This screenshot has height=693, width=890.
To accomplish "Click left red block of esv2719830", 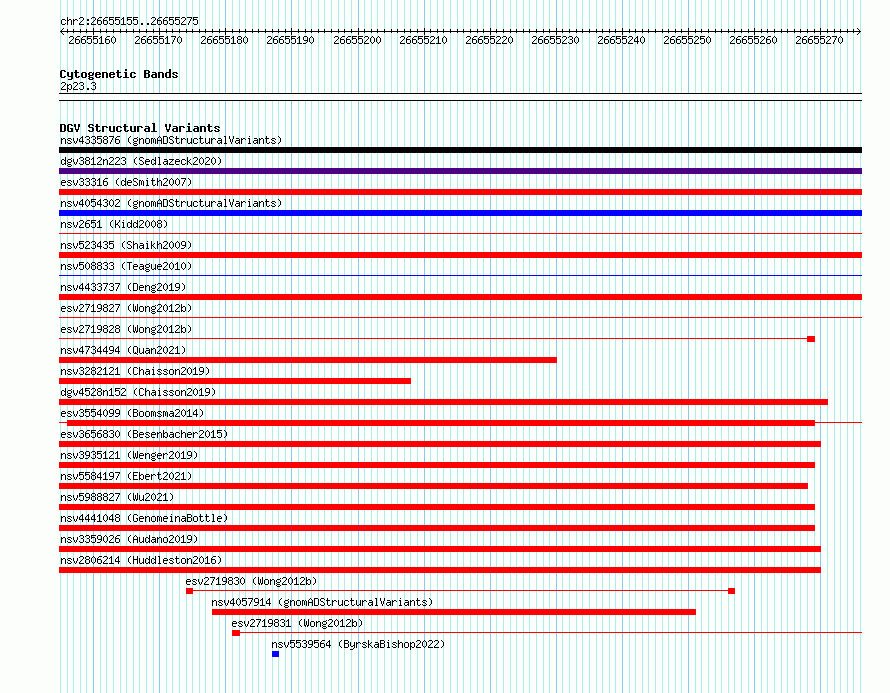I will click(190, 591).
